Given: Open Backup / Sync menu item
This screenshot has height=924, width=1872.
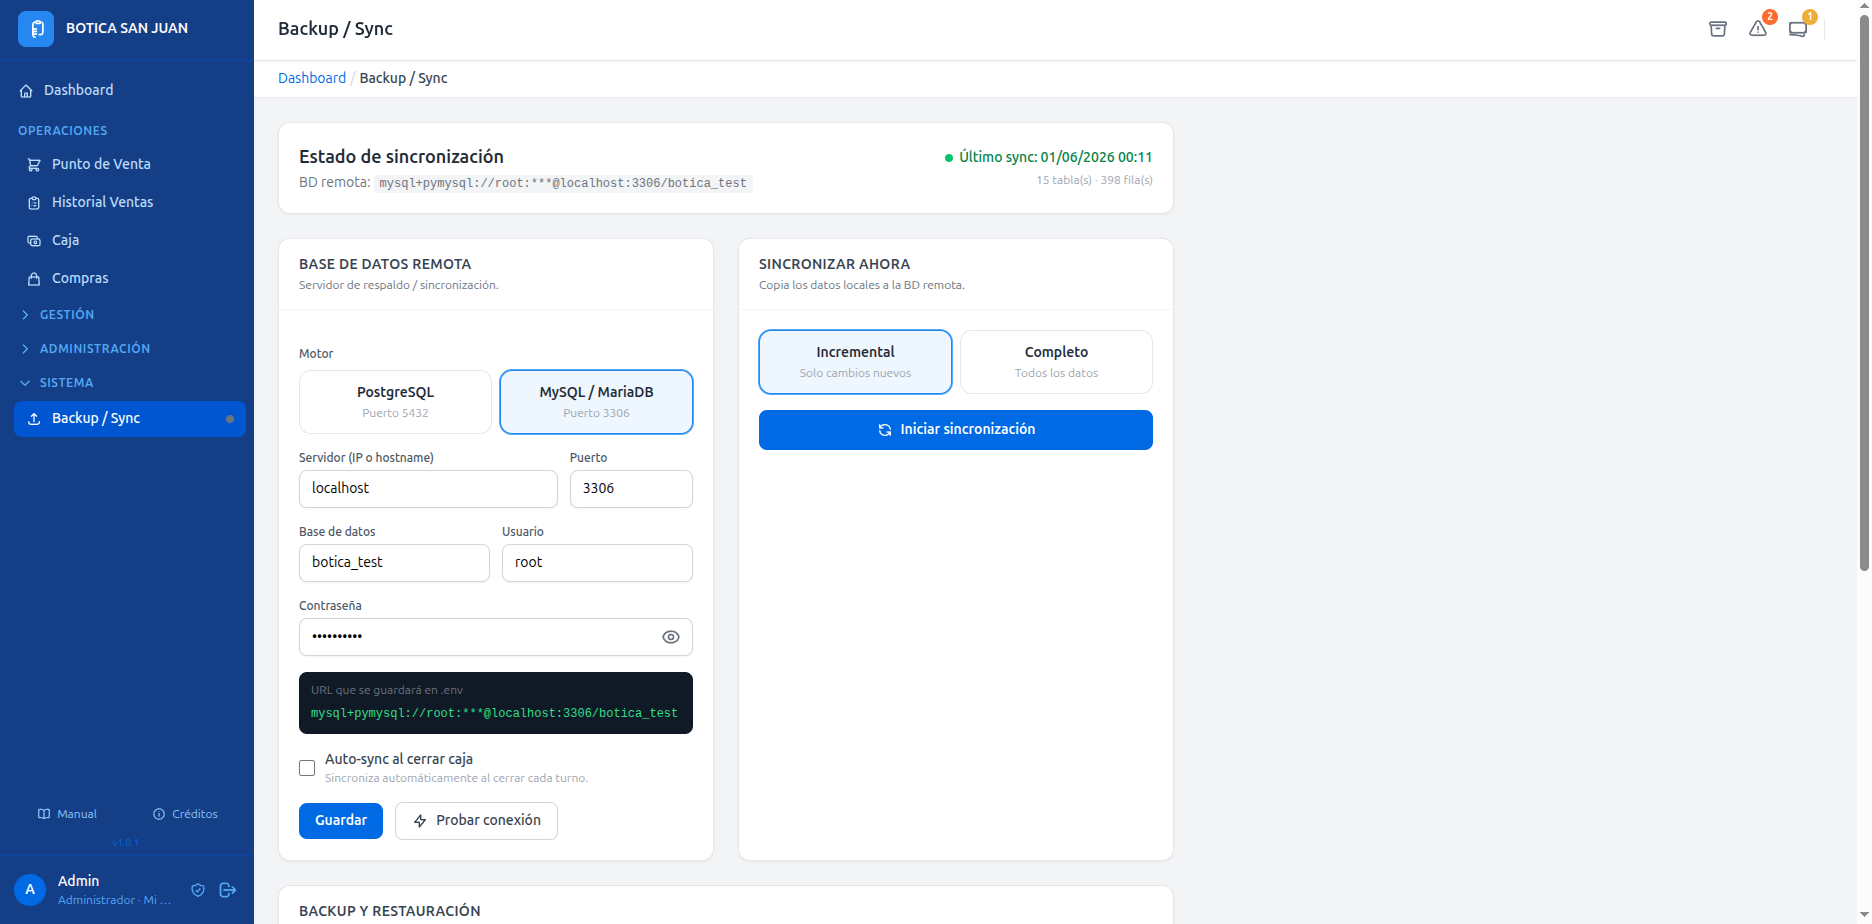Looking at the screenshot, I should [x=130, y=418].
